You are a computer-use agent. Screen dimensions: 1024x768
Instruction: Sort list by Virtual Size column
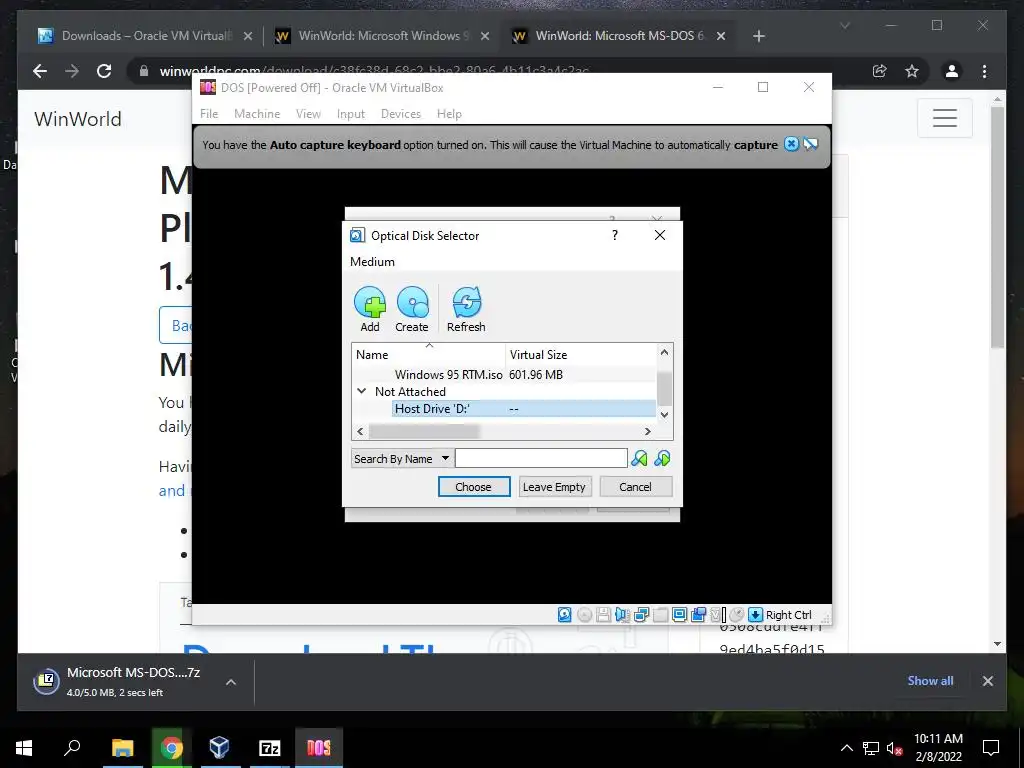point(581,355)
